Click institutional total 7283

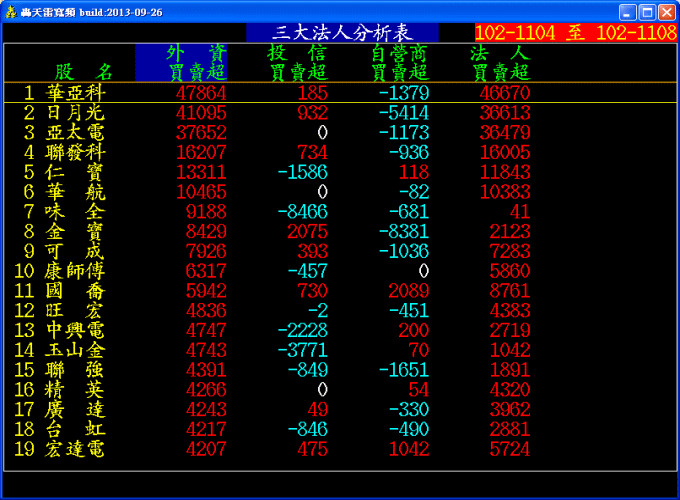coord(510,252)
